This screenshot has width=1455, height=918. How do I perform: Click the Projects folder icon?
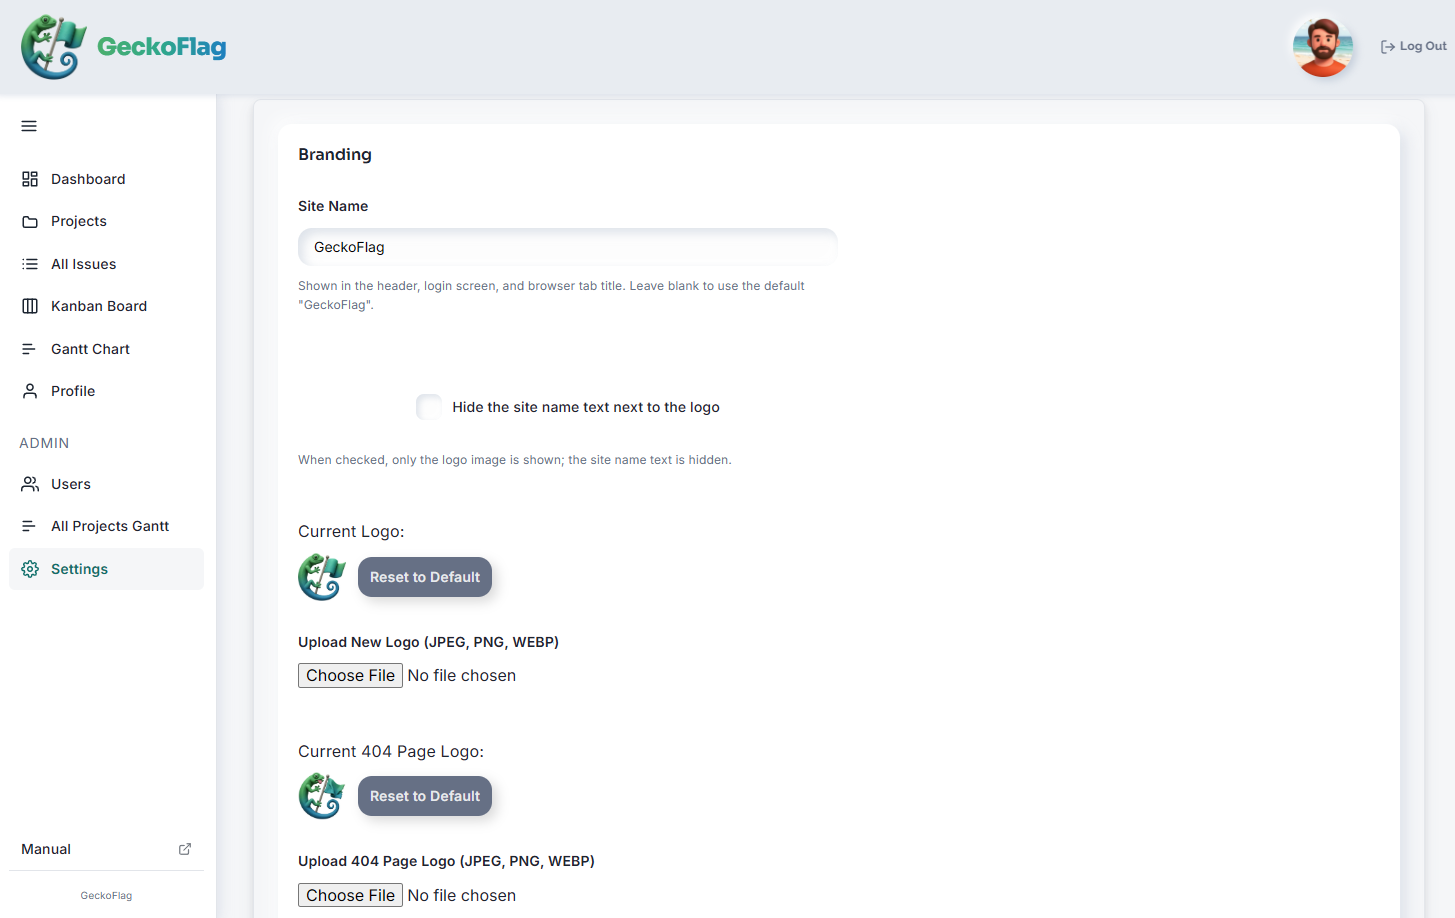pyautogui.click(x=30, y=222)
